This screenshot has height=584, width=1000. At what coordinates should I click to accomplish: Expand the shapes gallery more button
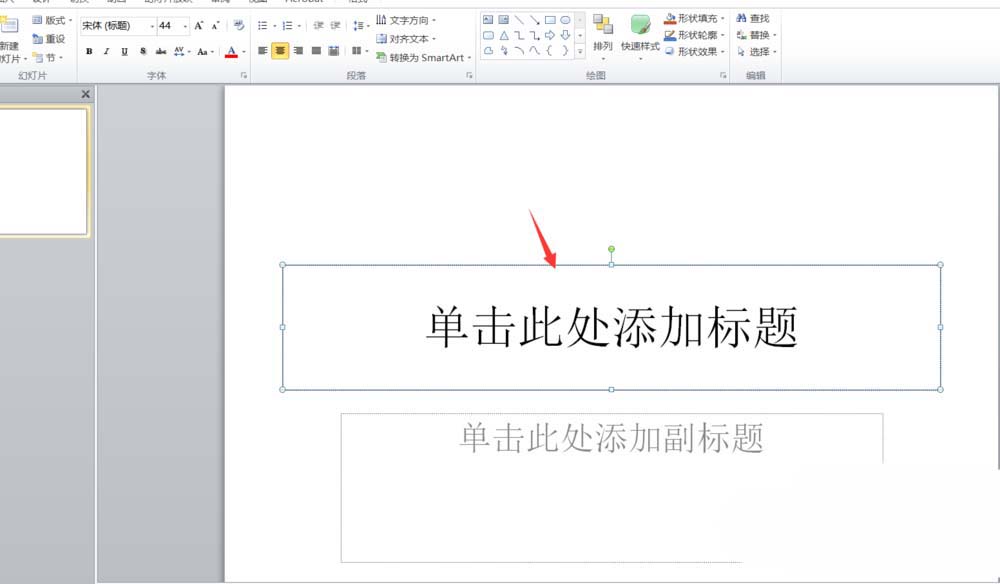point(580,51)
